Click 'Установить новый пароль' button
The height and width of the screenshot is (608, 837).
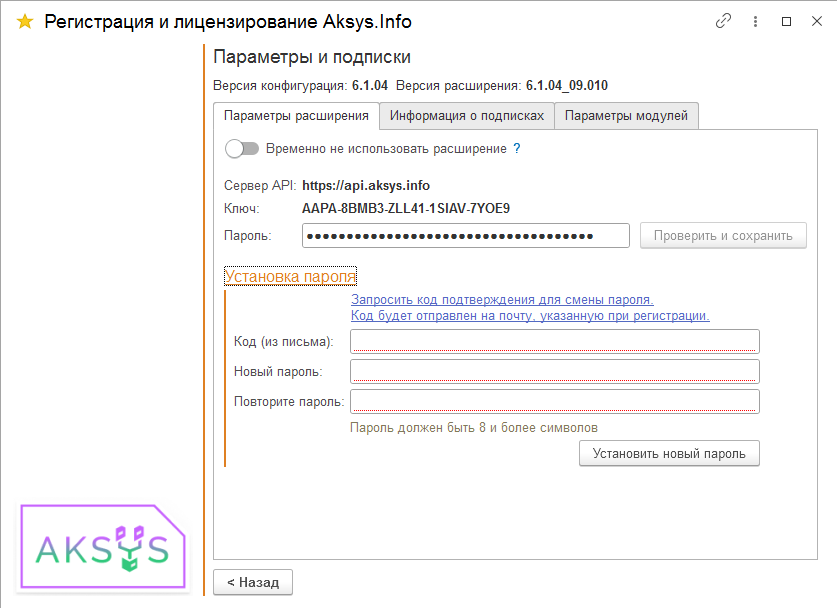(x=669, y=453)
